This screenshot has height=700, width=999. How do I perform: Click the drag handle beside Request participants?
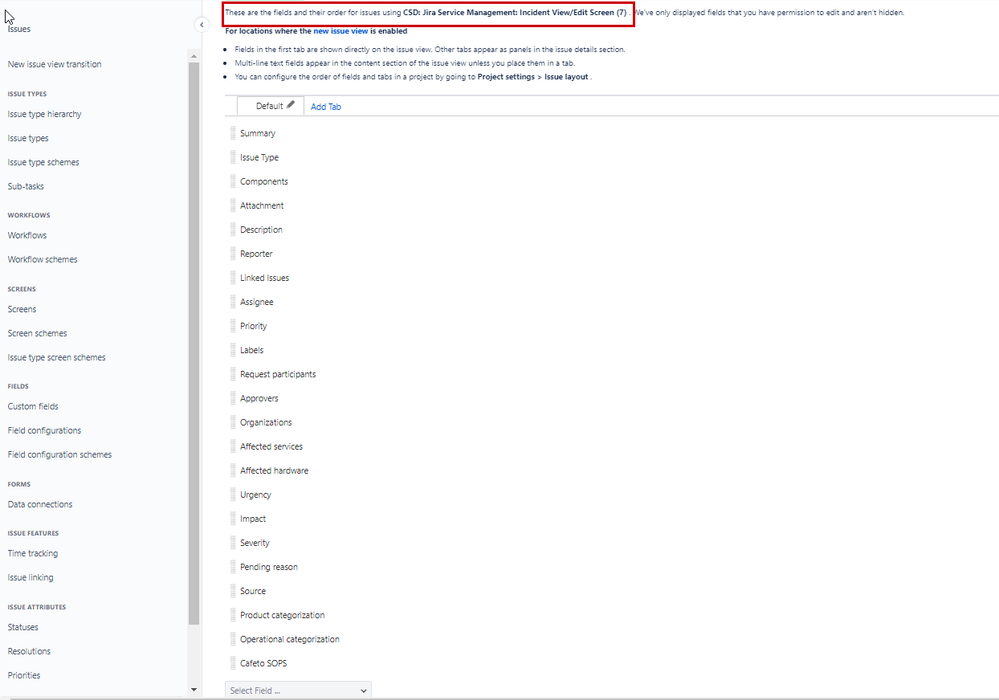click(233, 375)
